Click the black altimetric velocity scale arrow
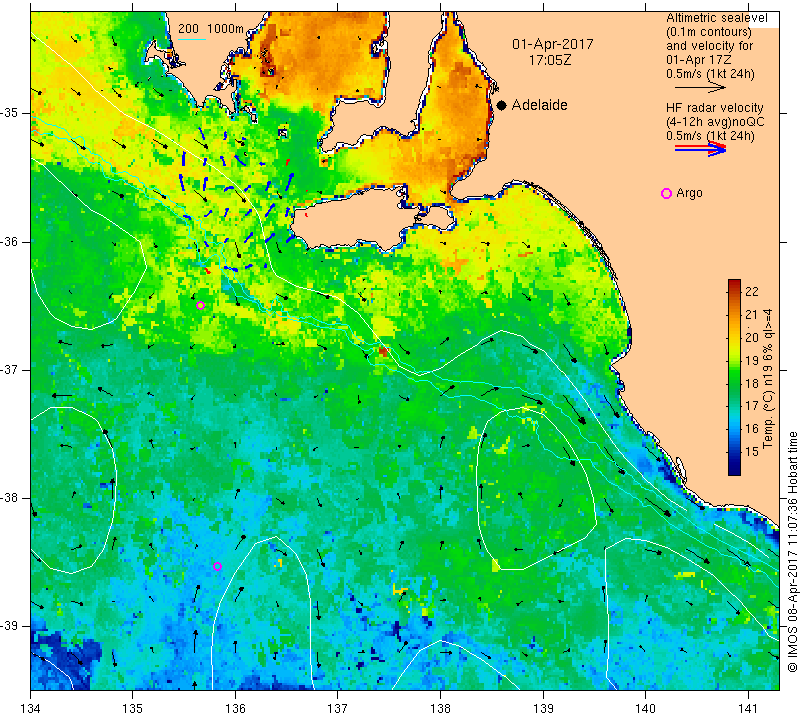Screen dimensions: 800x720 tap(700, 88)
